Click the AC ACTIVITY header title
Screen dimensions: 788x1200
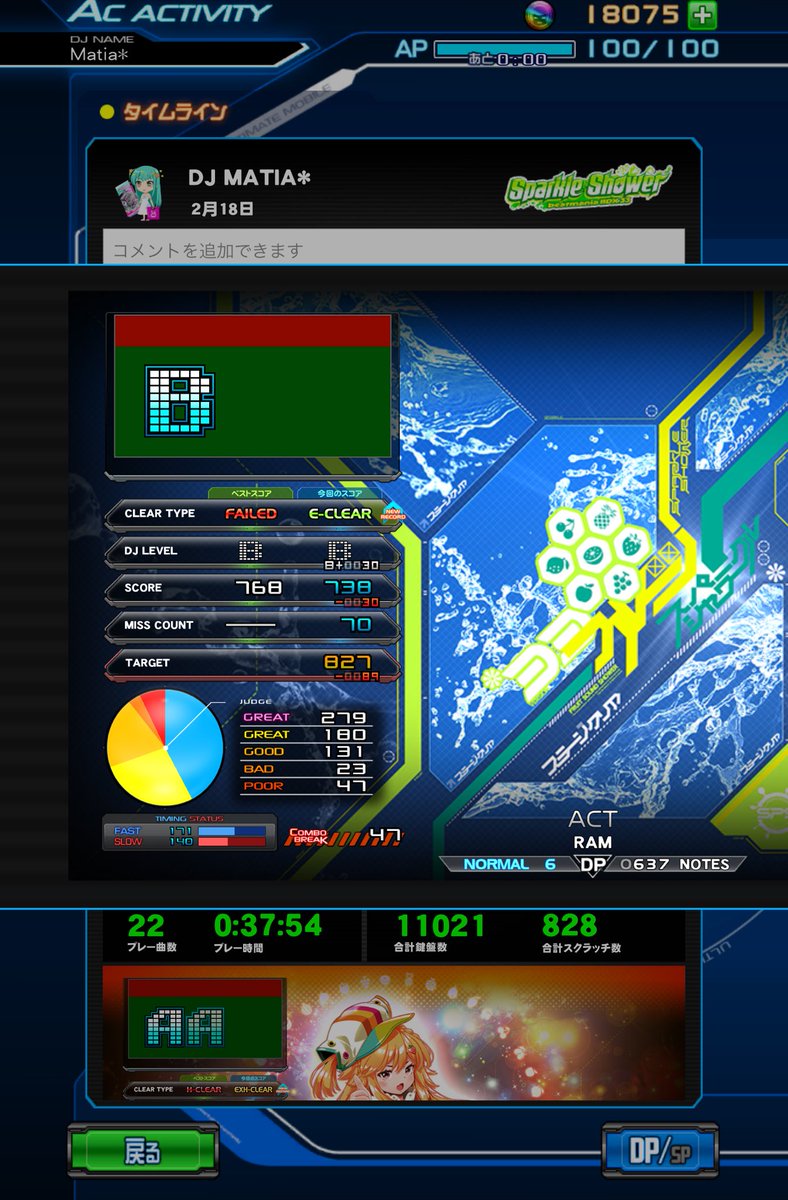click(170, 14)
